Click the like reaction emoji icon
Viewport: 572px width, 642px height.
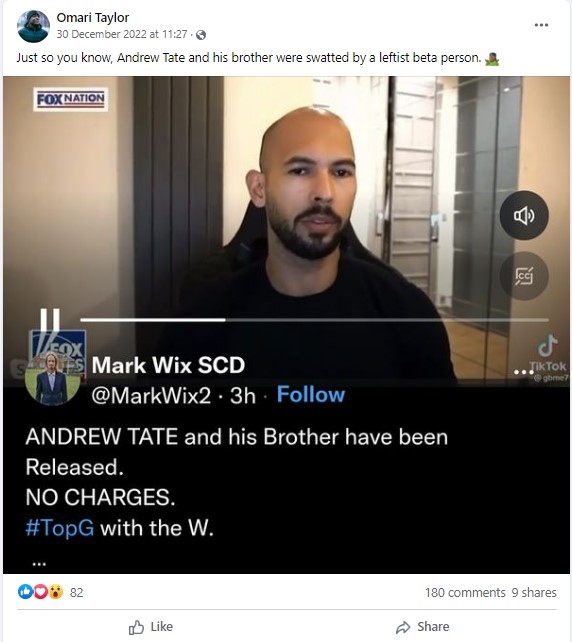25,592
